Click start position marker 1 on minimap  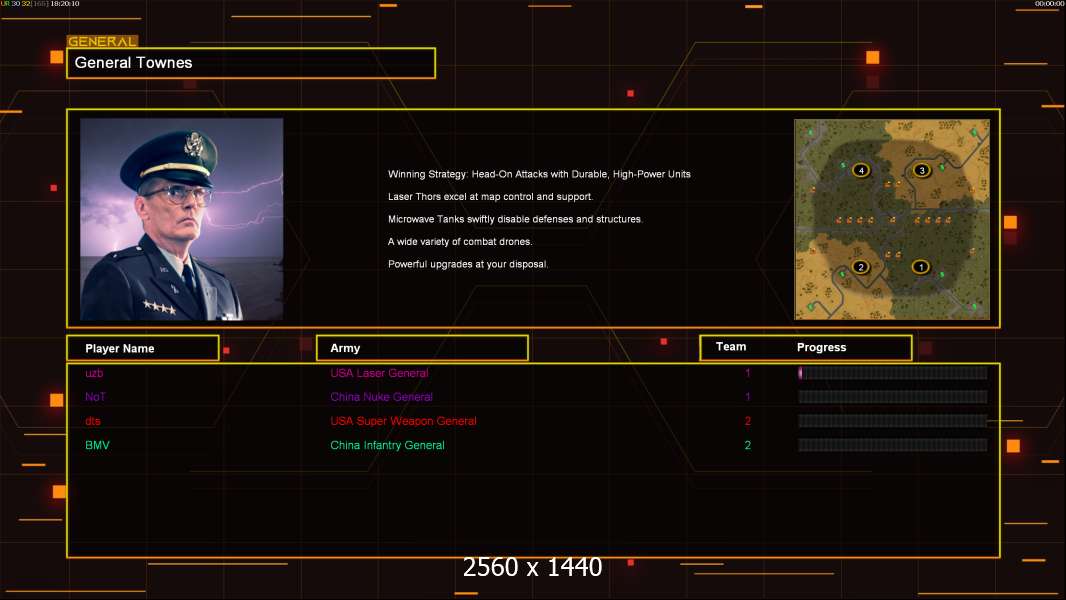(921, 267)
